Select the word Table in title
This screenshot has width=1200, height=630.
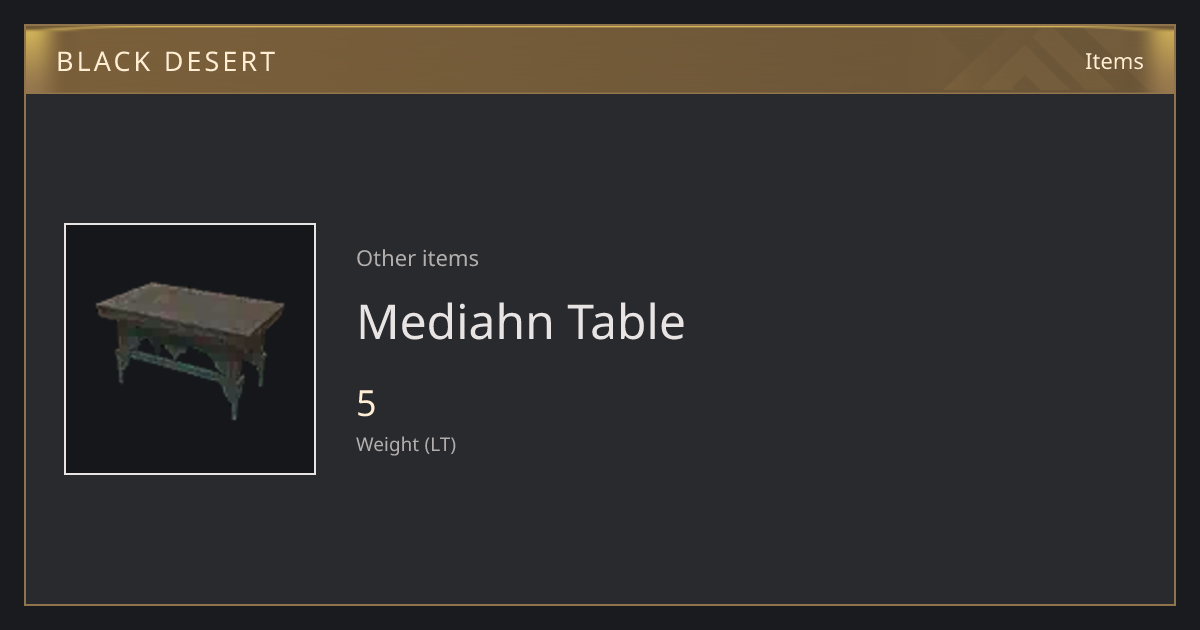coord(627,321)
